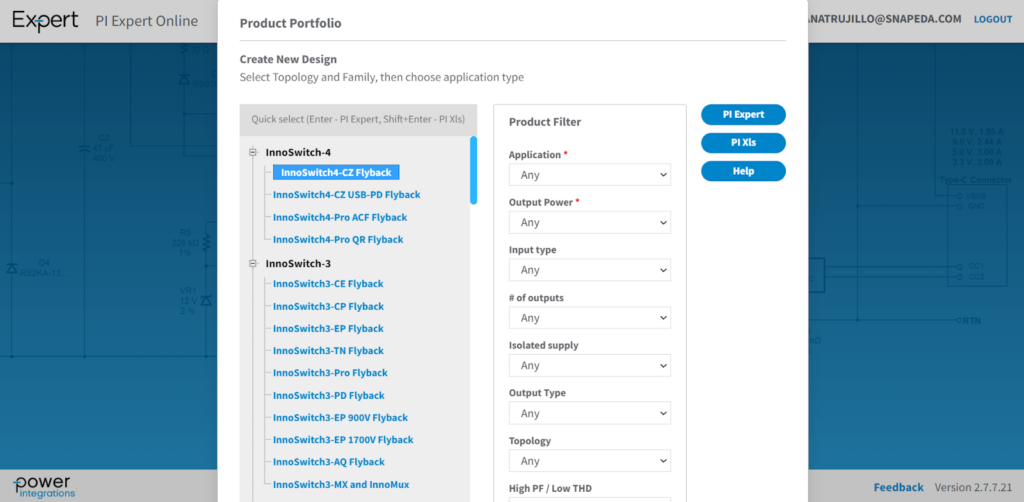Select InnoSwitch3-PD Flyback
The width and height of the screenshot is (1024, 502).
[x=328, y=396]
